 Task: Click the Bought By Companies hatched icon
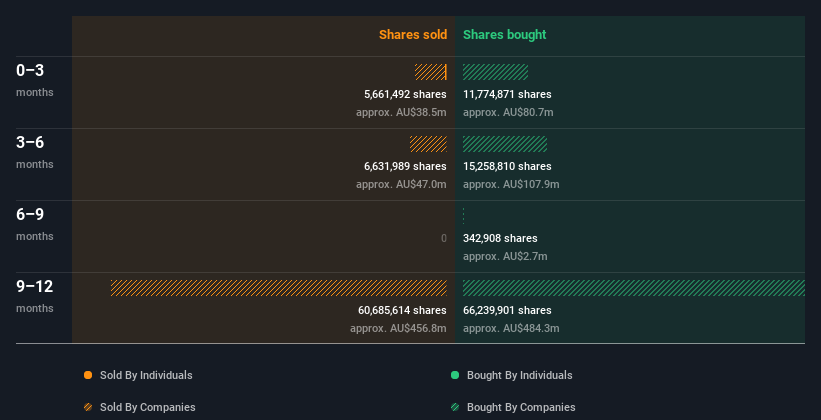coord(455,407)
